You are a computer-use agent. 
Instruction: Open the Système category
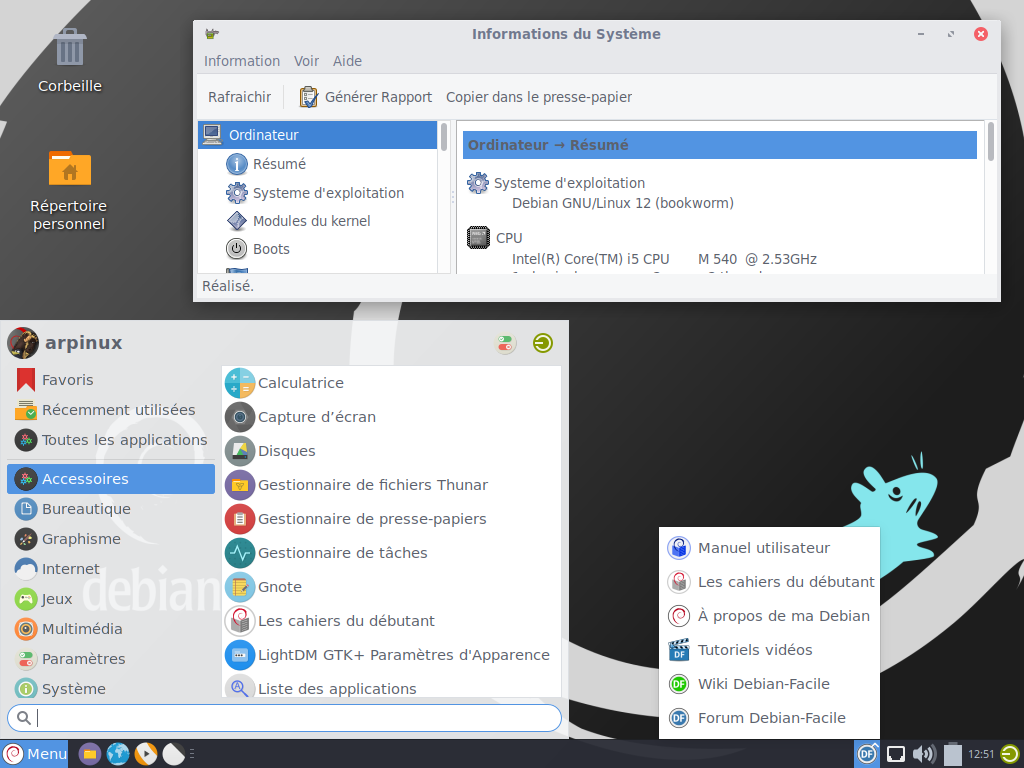point(111,688)
